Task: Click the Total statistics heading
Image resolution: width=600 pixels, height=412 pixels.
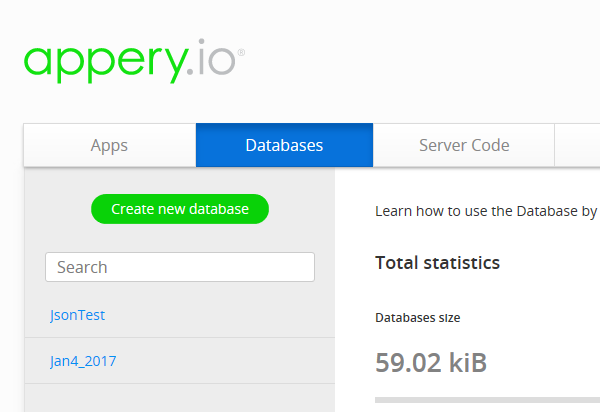Action: click(x=437, y=263)
